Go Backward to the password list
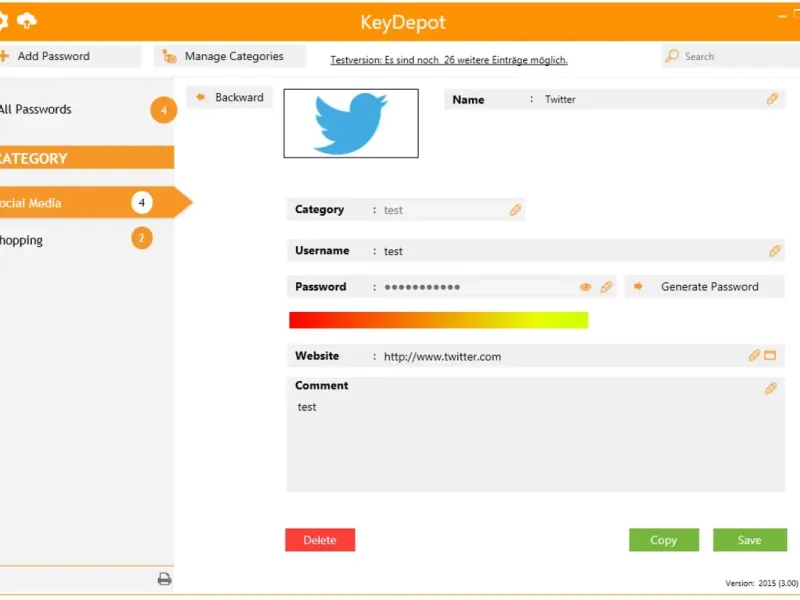The image size is (800, 600). point(230,97)
